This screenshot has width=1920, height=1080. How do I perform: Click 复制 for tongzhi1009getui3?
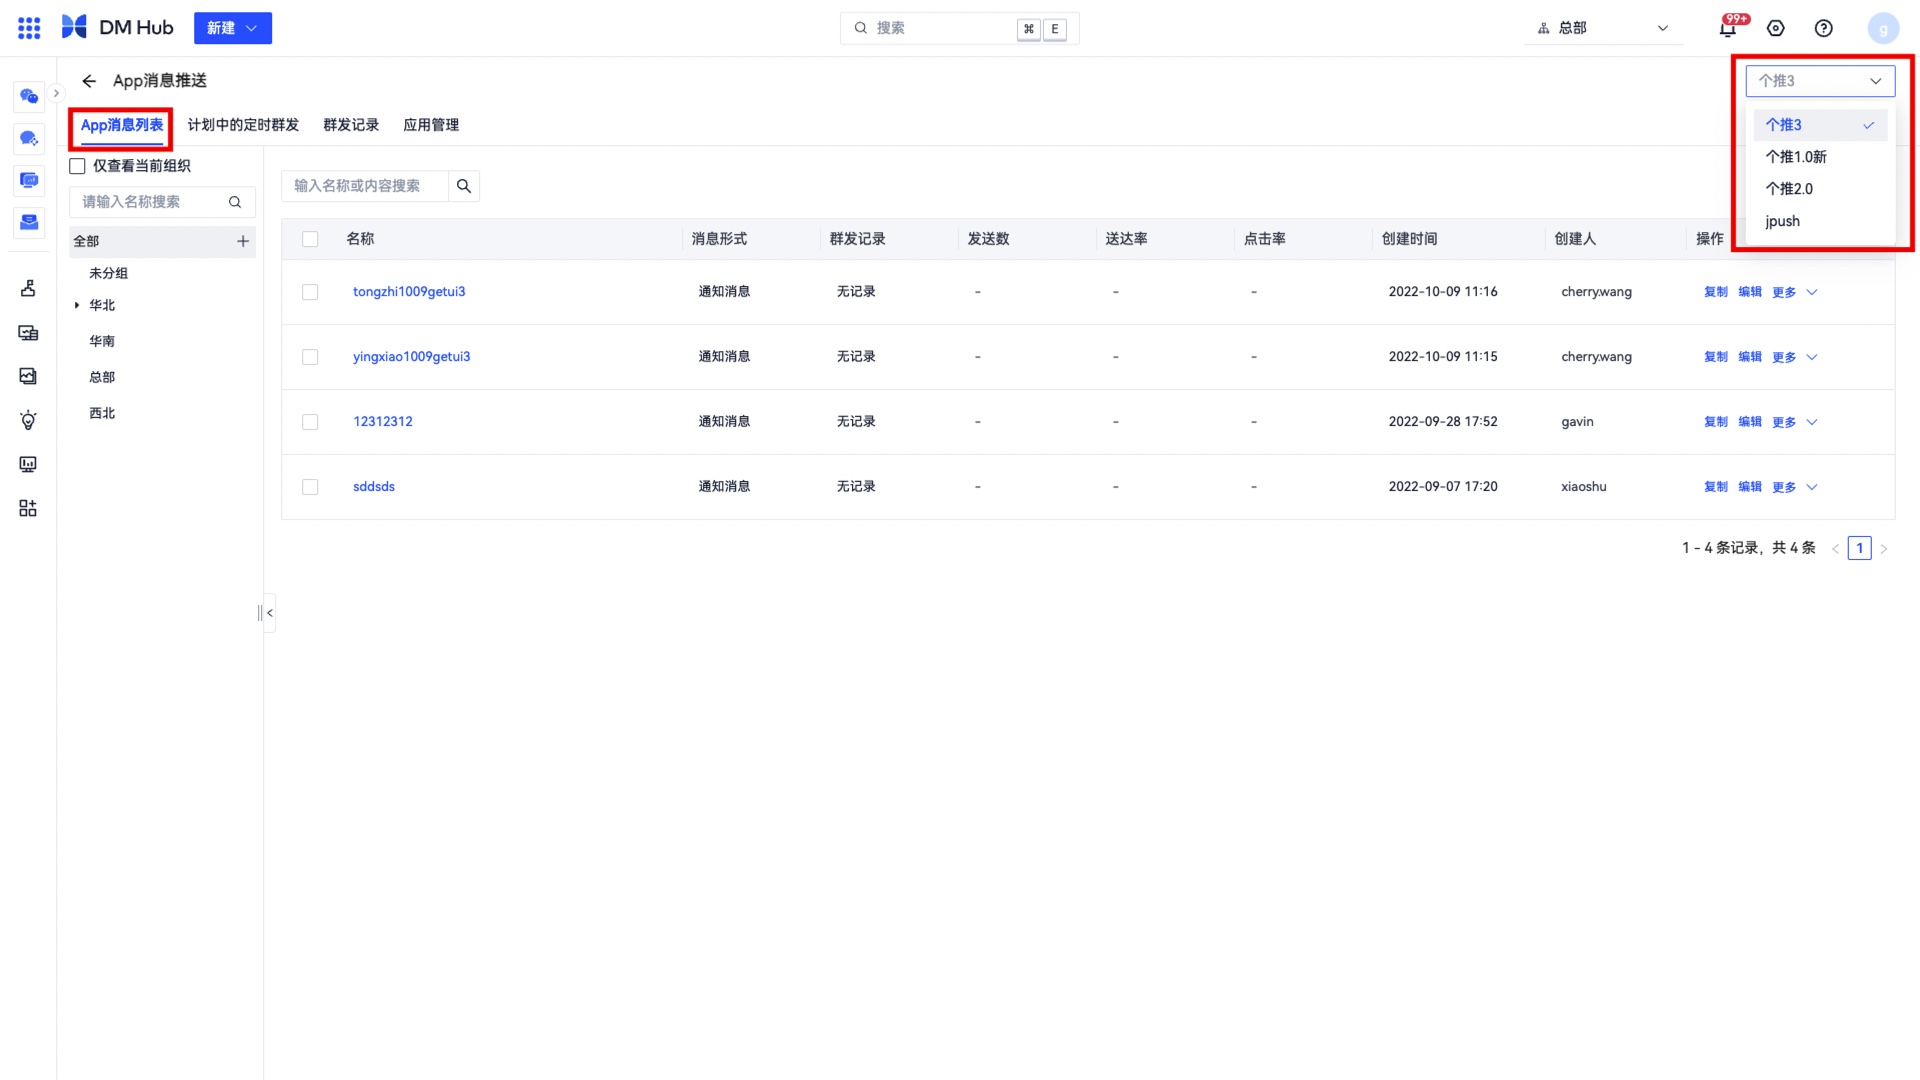[x=1716, y=292]
